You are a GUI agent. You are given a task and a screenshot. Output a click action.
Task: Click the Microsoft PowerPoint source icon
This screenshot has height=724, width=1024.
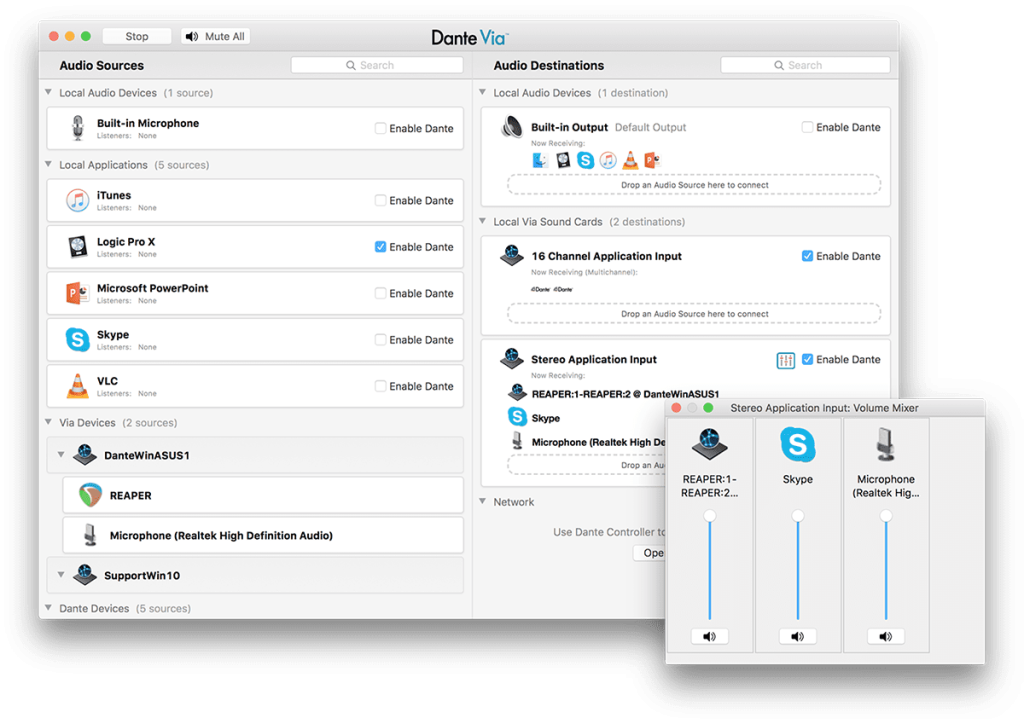pos(78,293)
